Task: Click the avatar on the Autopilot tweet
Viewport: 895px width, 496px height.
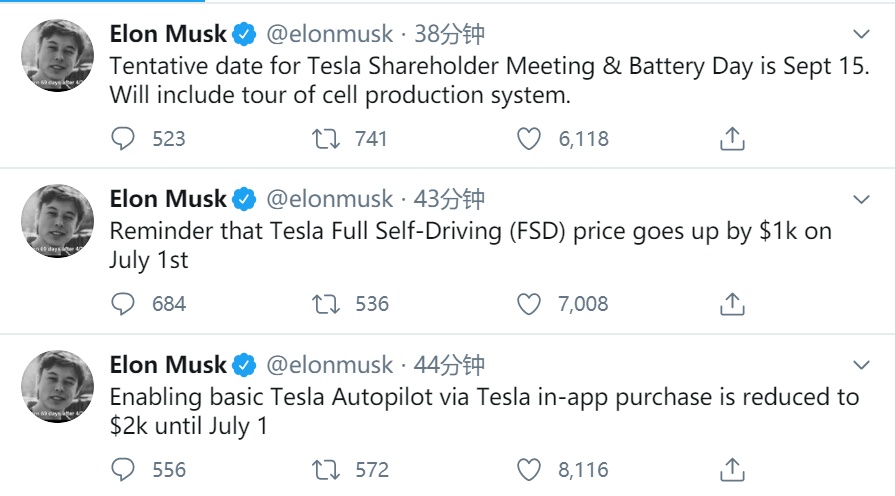Action: (x=57, y=387)
